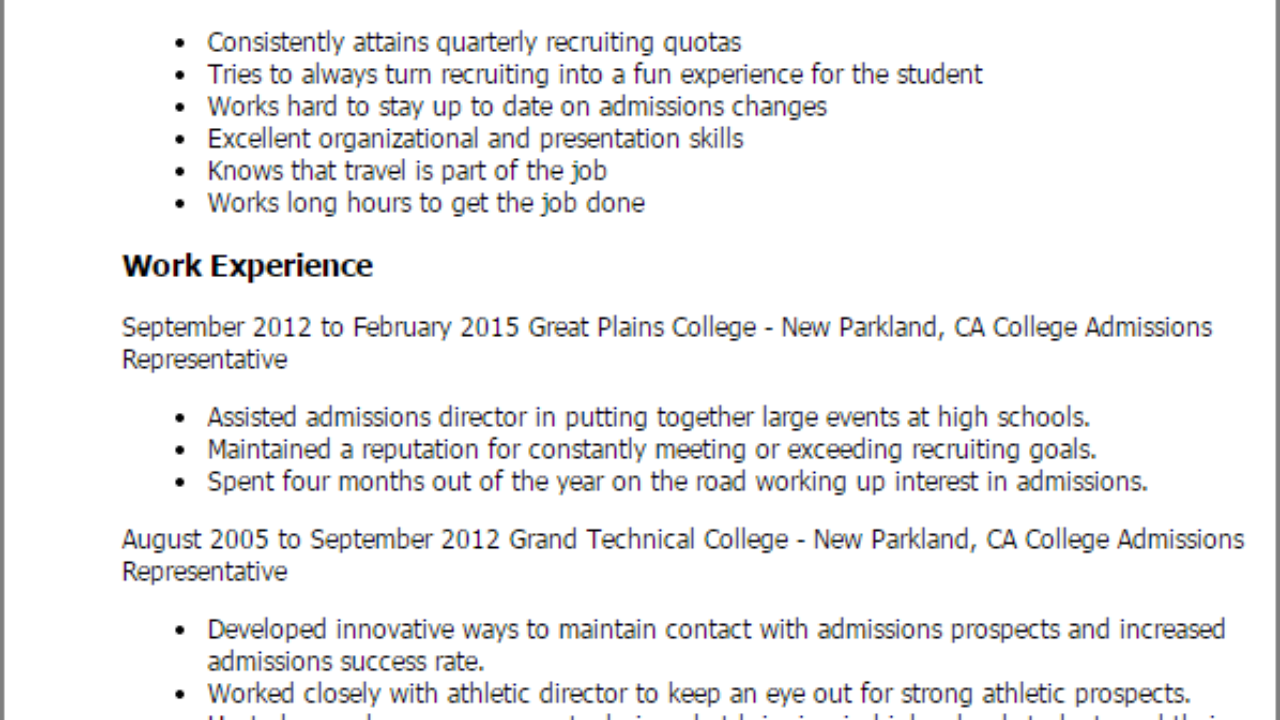Click the date 'September 2012 to February 2015'
Viewport: 1280px width, 720px height.
(321, 328)
